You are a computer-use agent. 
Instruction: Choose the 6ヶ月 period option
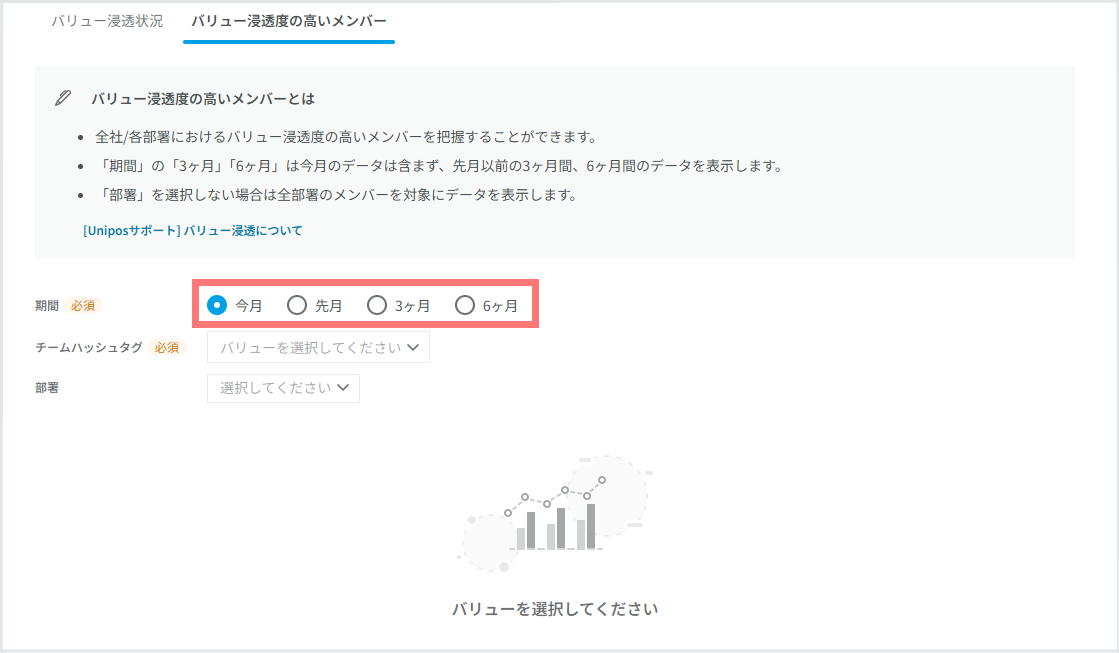tap(465, 305)
